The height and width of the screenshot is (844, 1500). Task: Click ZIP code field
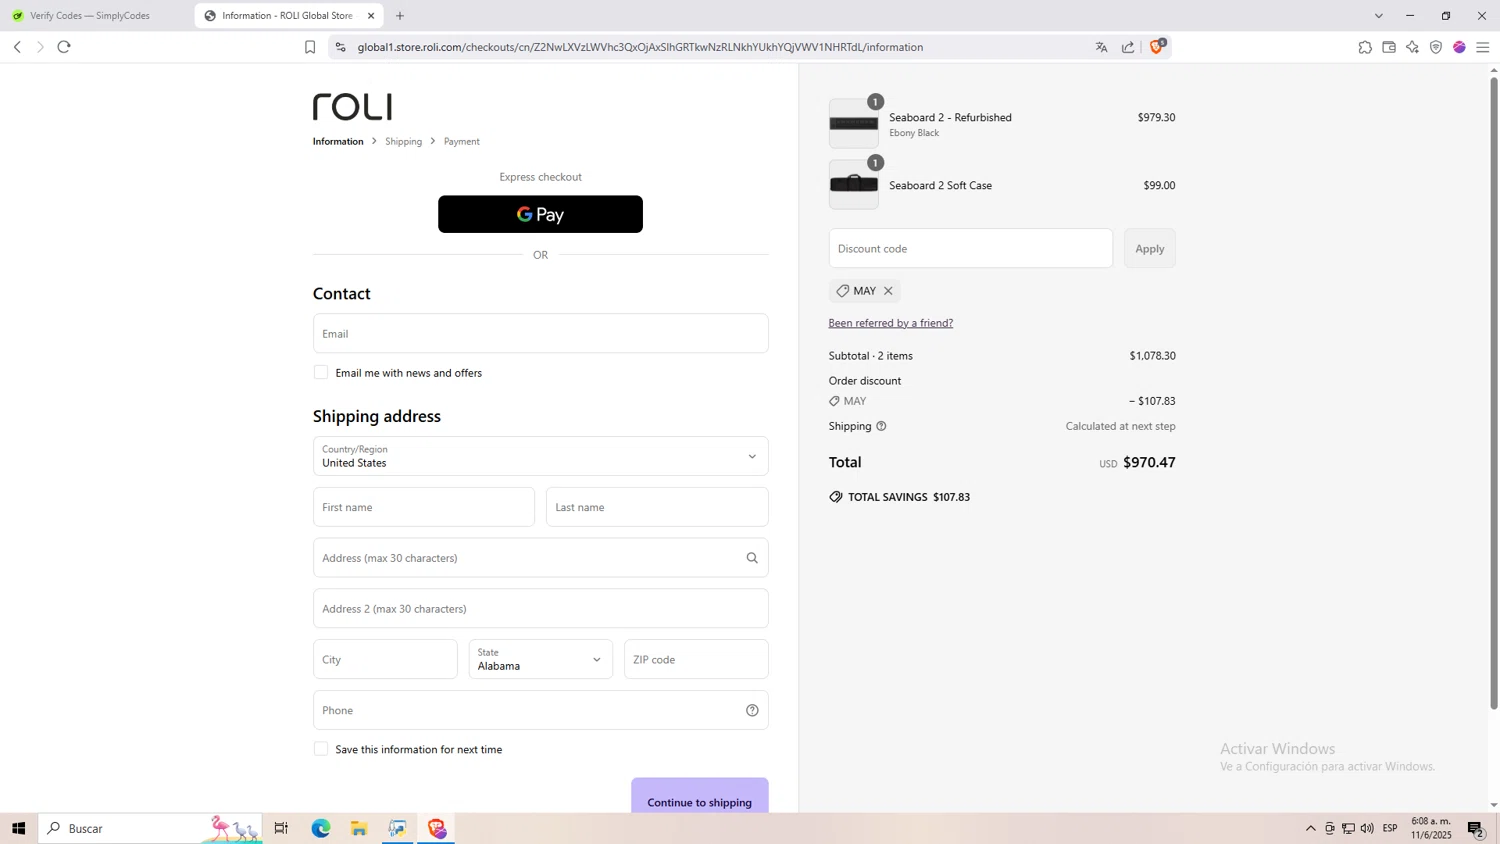click(696, 659)
